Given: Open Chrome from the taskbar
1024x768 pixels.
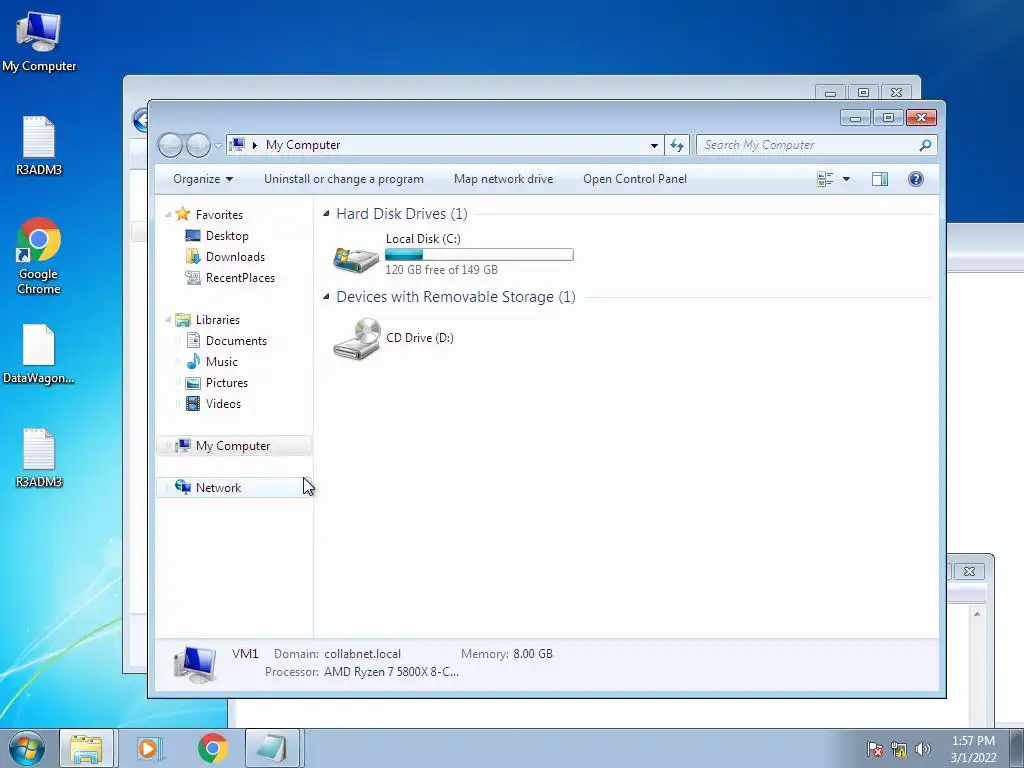Looking at the screenshot, I should (213, 748).
